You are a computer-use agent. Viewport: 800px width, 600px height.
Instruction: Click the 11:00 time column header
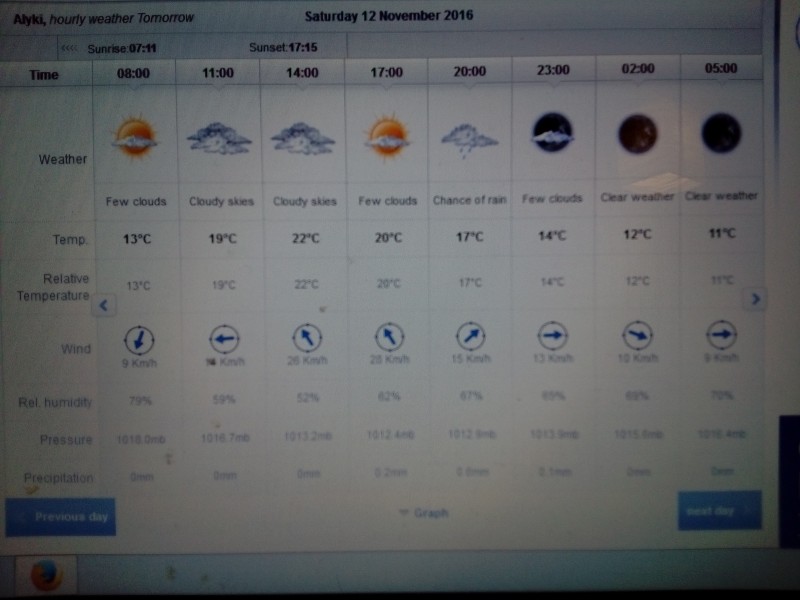[x=218, y=73]
